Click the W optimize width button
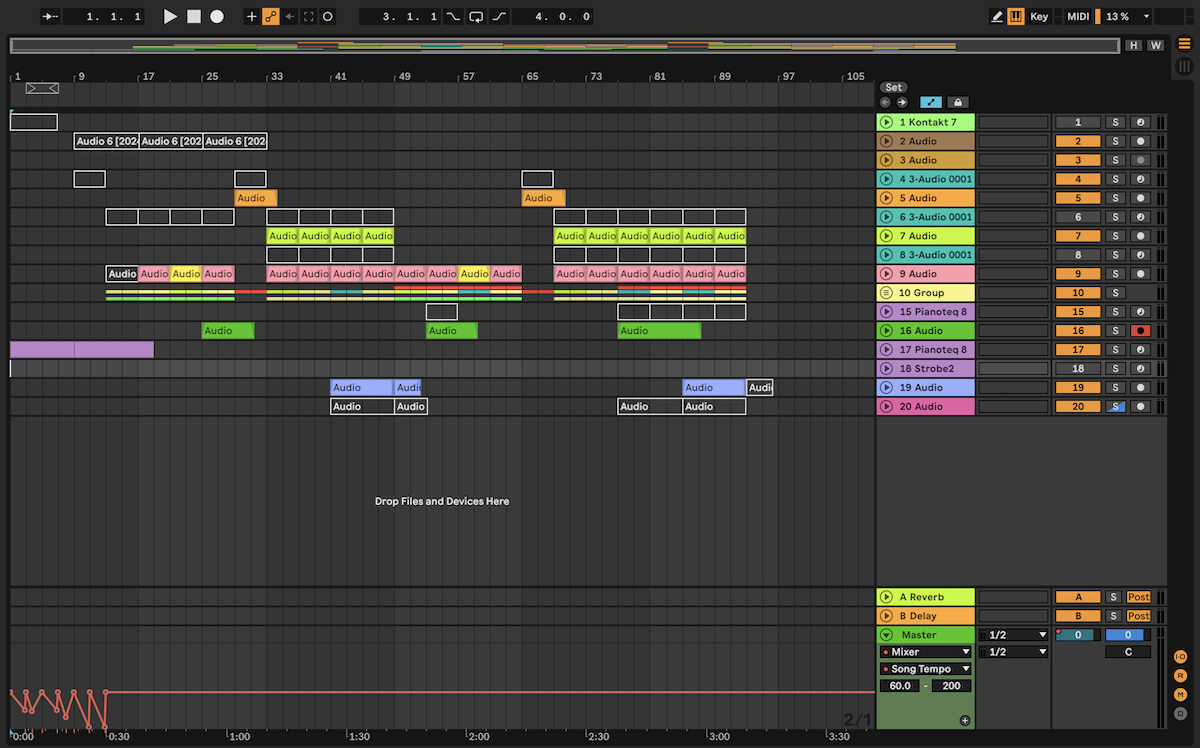Image resolution: width=1200 pixels, height=748 pixels. click(1155, 45)
